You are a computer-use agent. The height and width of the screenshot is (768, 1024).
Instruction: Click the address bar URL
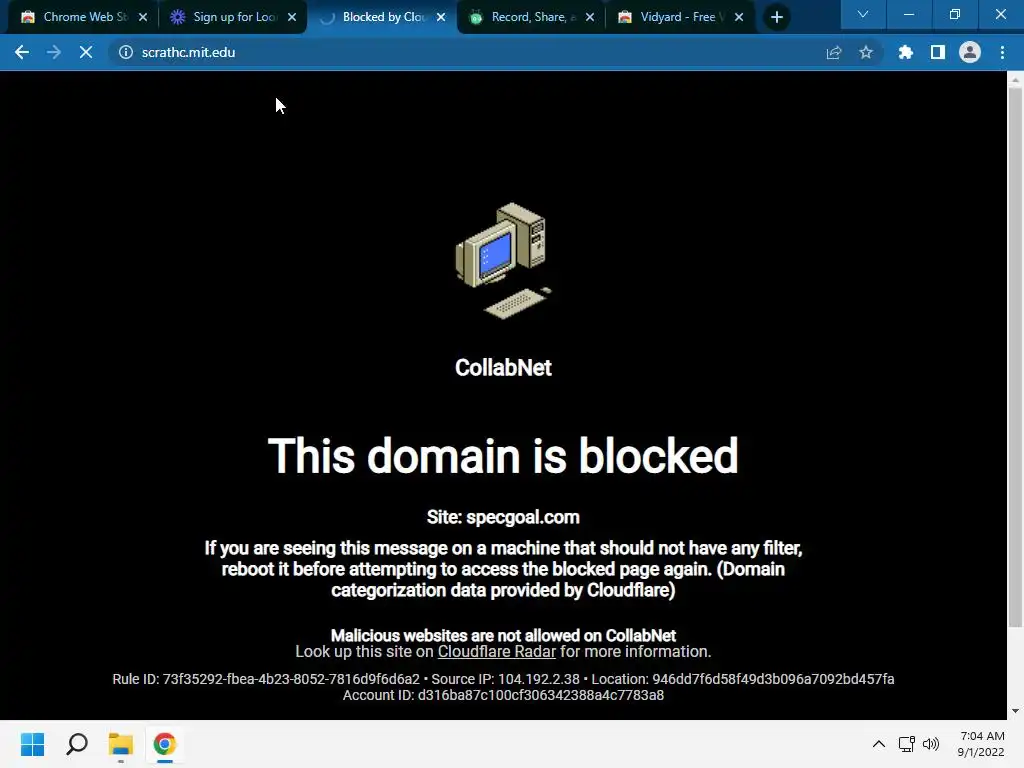point(188,52)
